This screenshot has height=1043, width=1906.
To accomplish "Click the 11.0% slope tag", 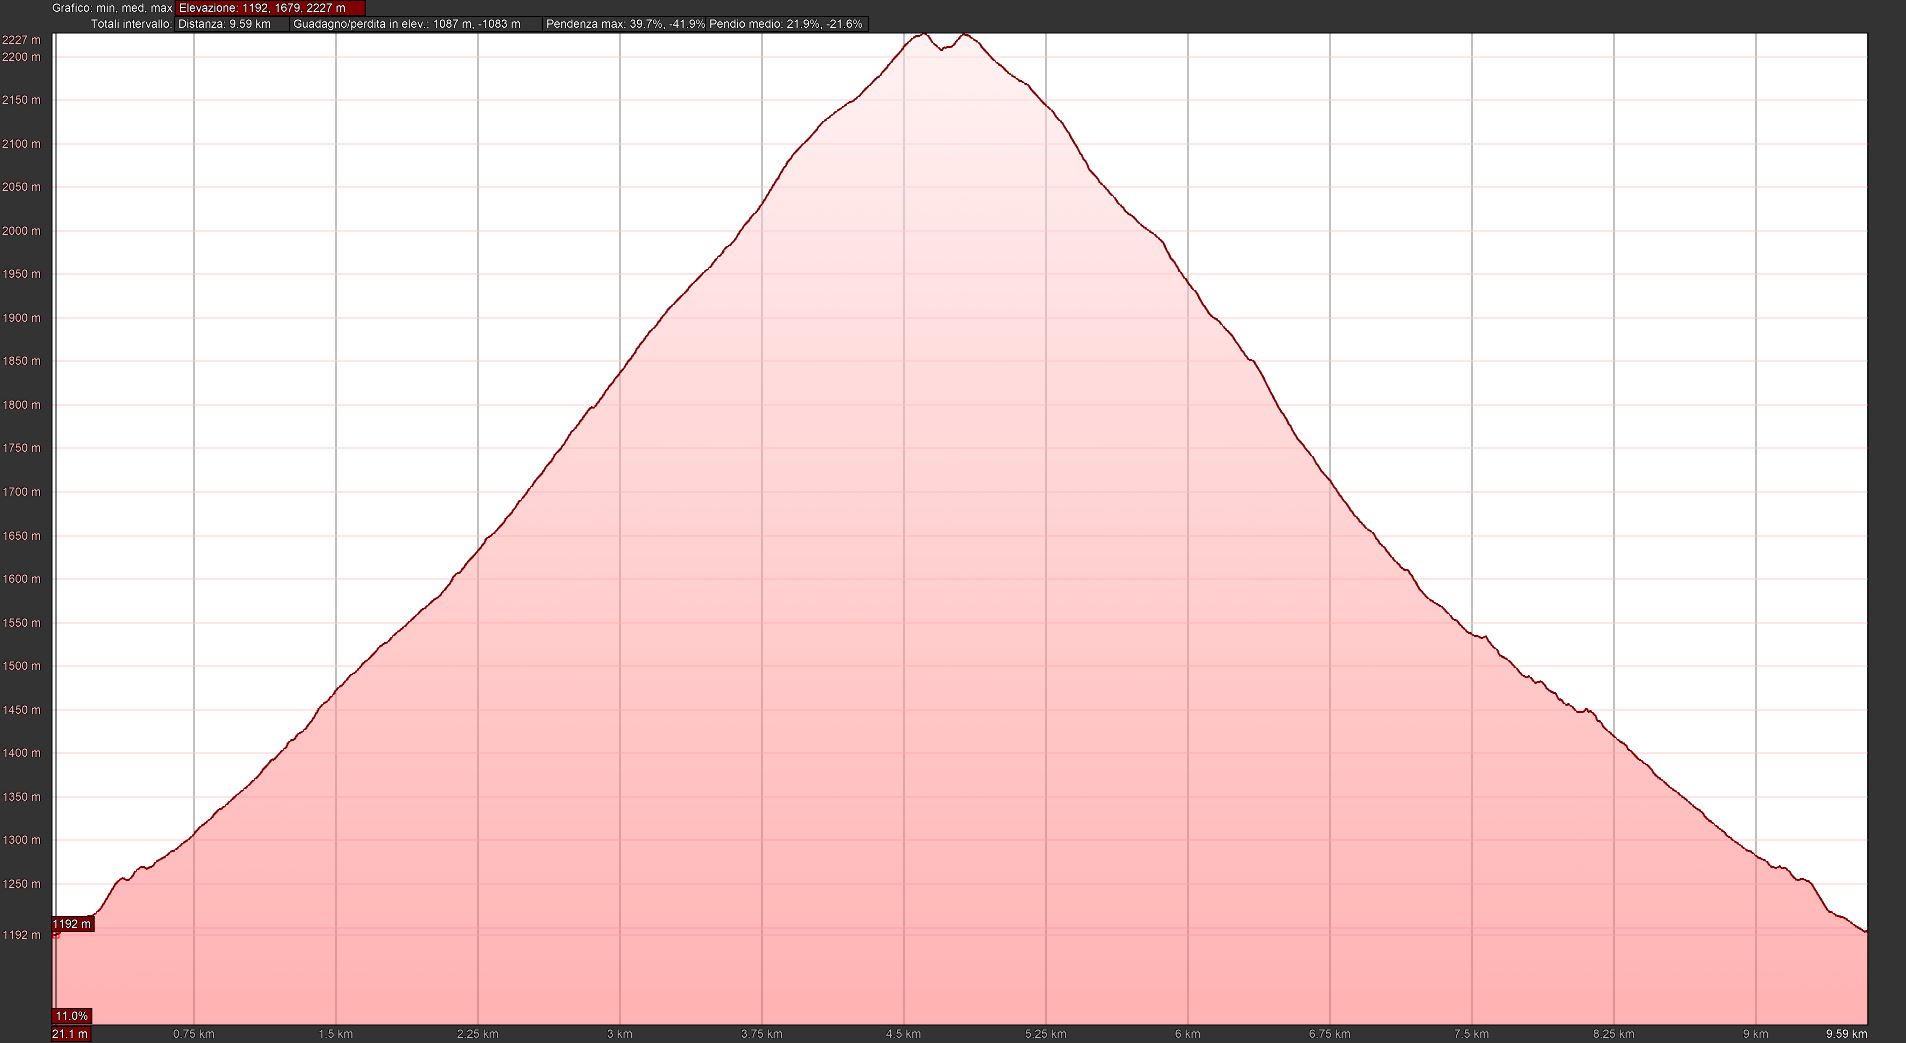I will click(71, 1016).
